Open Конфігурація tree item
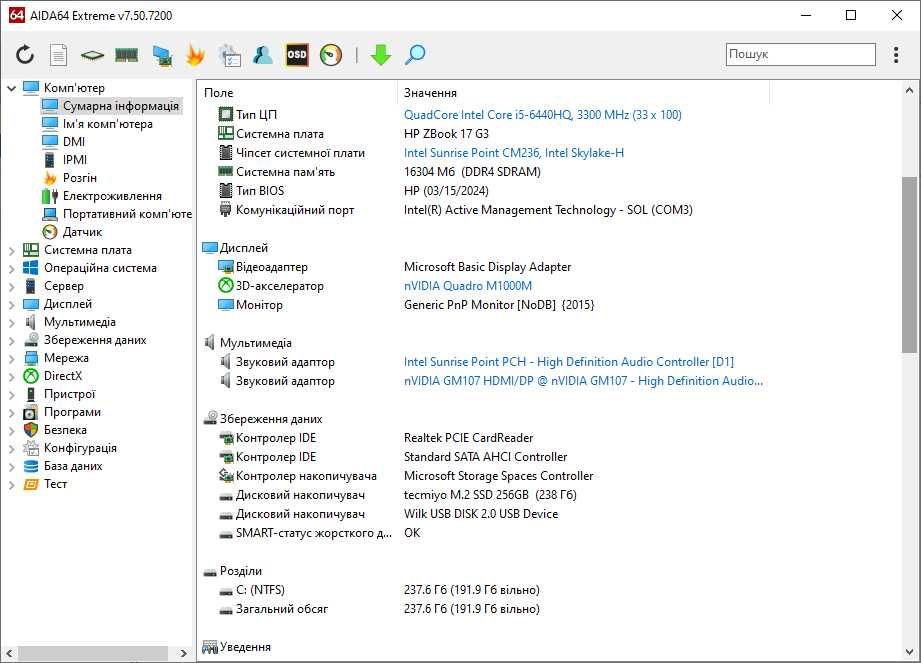Viewport: 921px width, 663px height. coord(80,448)
